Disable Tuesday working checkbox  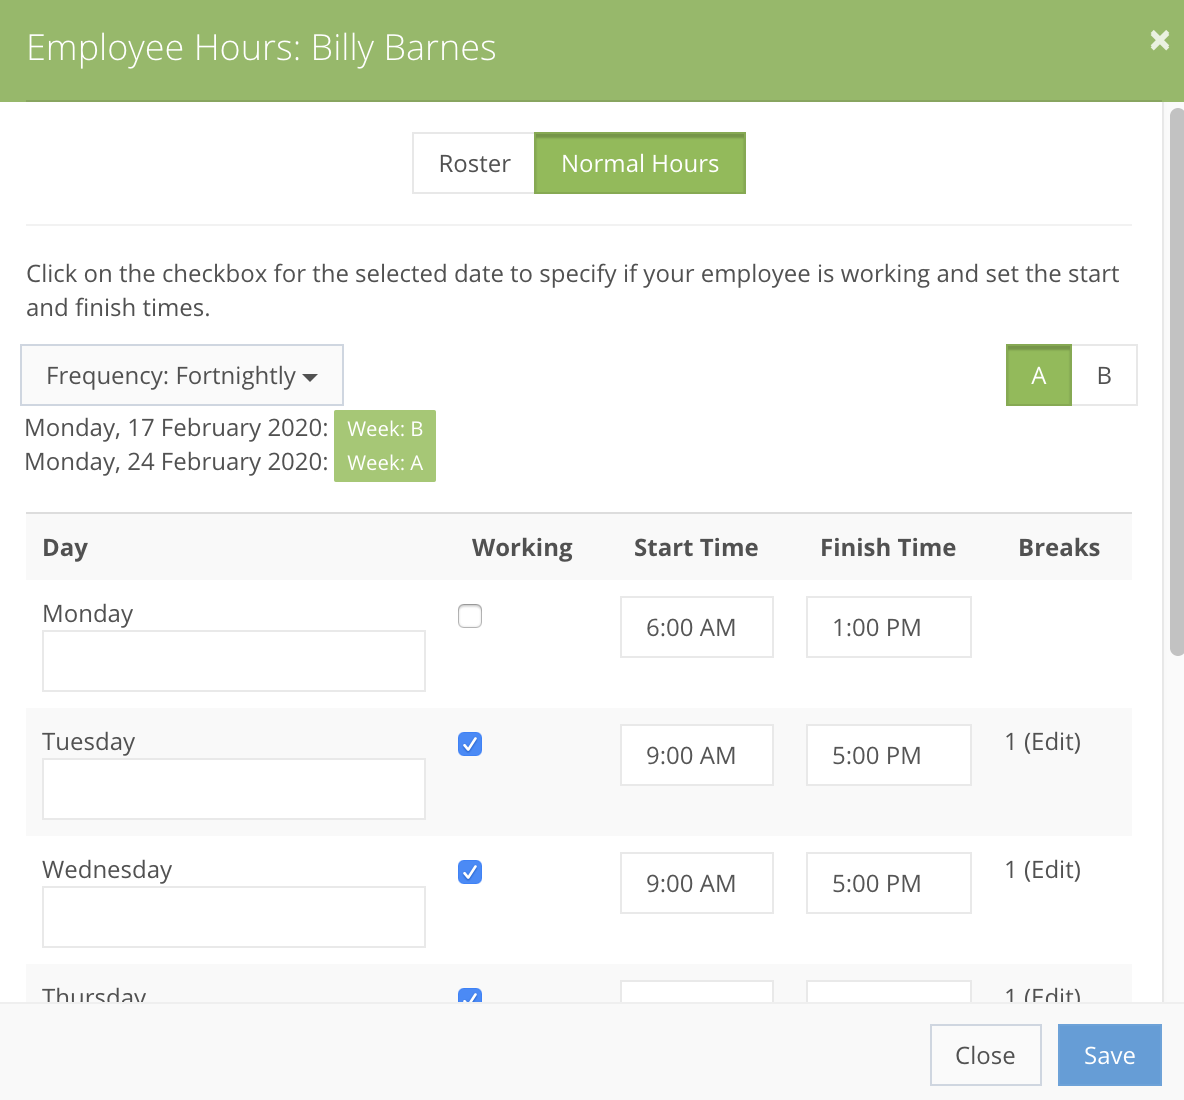point(469,744)
